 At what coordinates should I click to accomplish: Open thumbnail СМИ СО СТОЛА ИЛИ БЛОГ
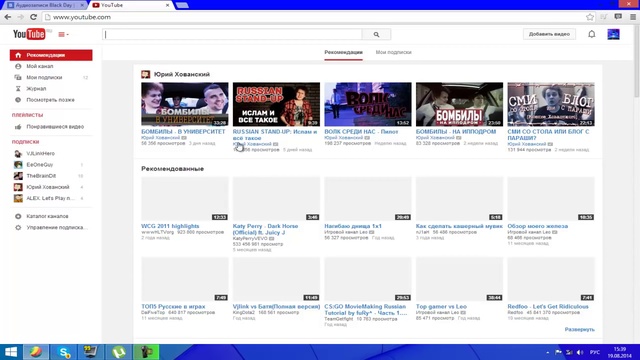tap(551, 104)
